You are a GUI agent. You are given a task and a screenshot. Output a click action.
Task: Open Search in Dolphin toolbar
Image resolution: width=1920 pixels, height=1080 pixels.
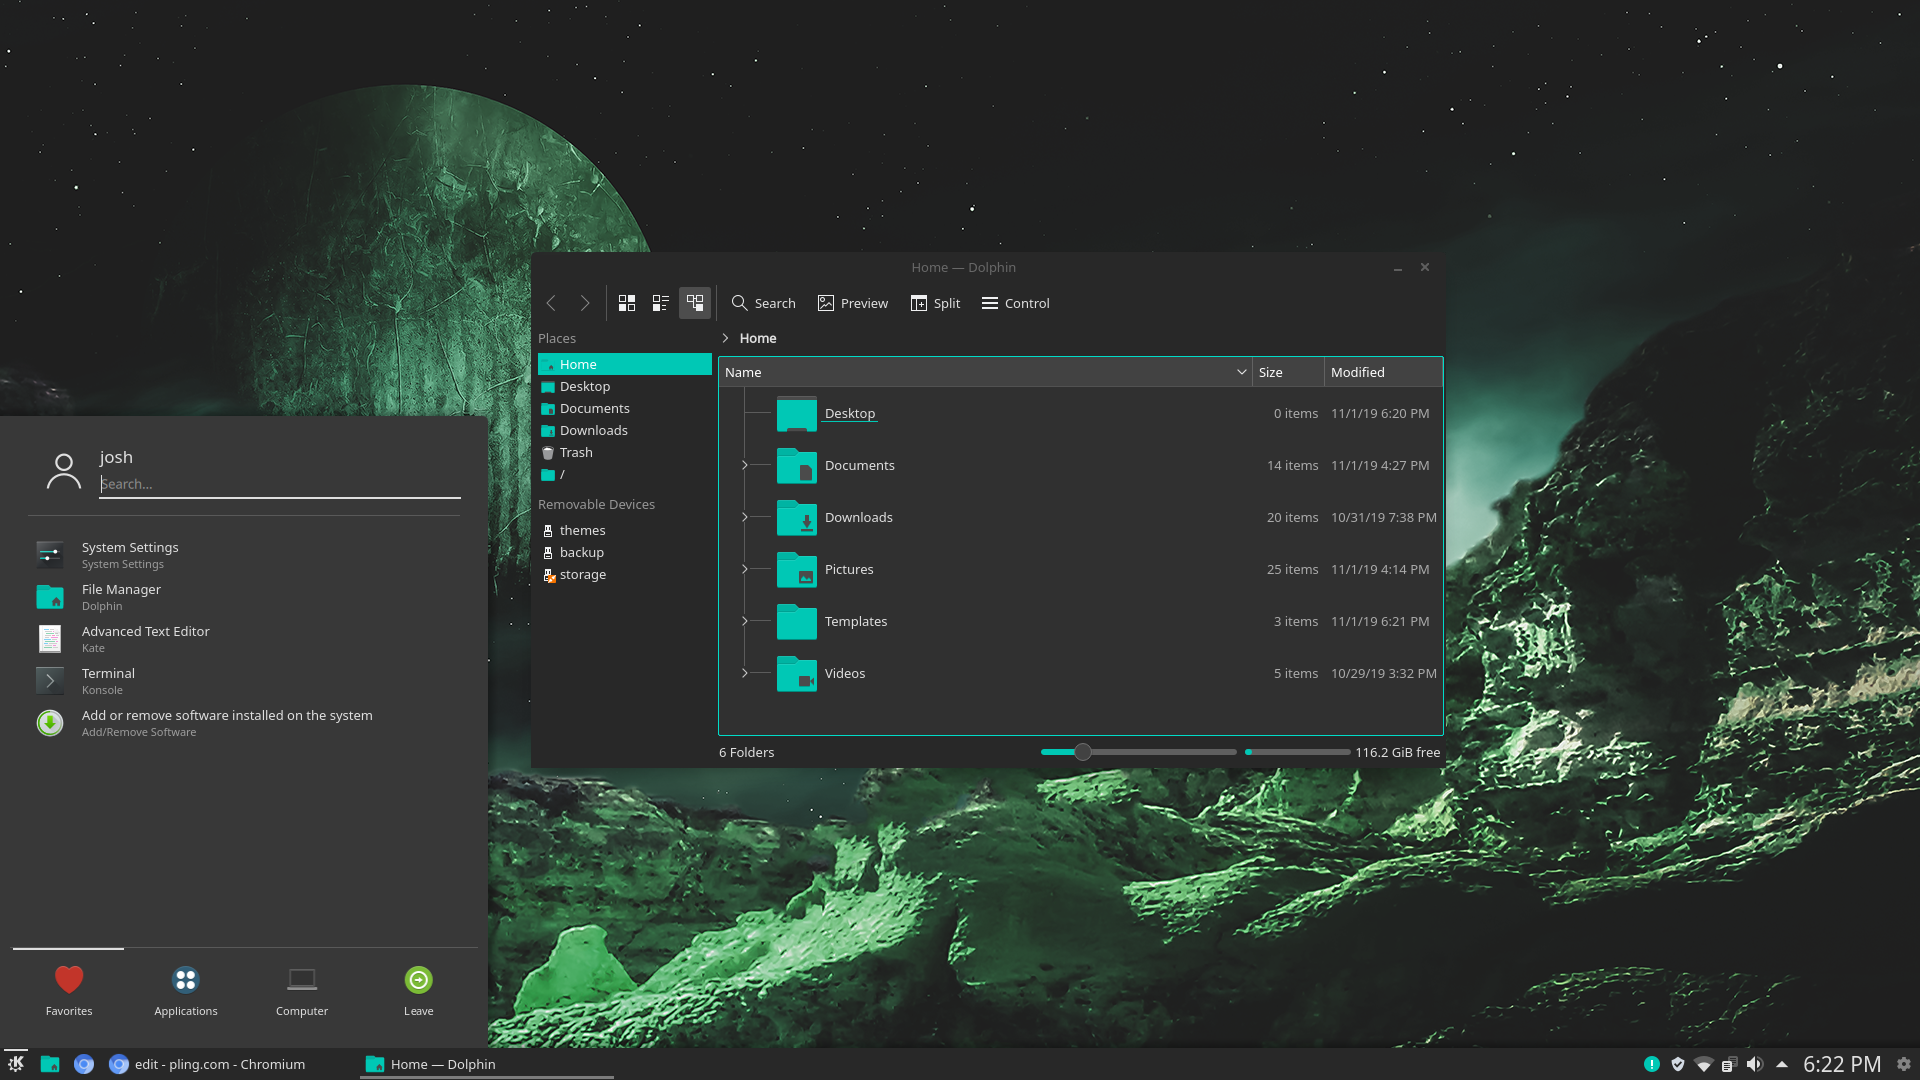tap(763, 303)
